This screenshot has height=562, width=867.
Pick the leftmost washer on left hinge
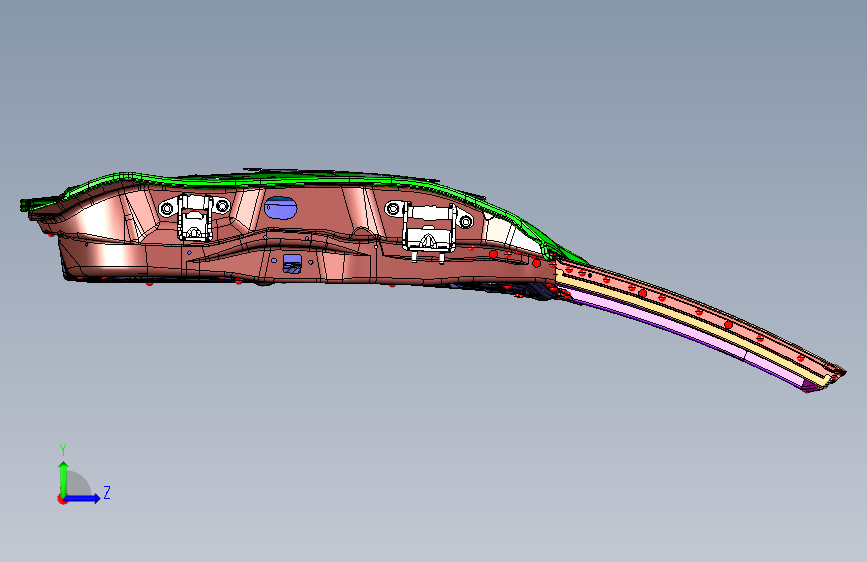click(166, 209)
